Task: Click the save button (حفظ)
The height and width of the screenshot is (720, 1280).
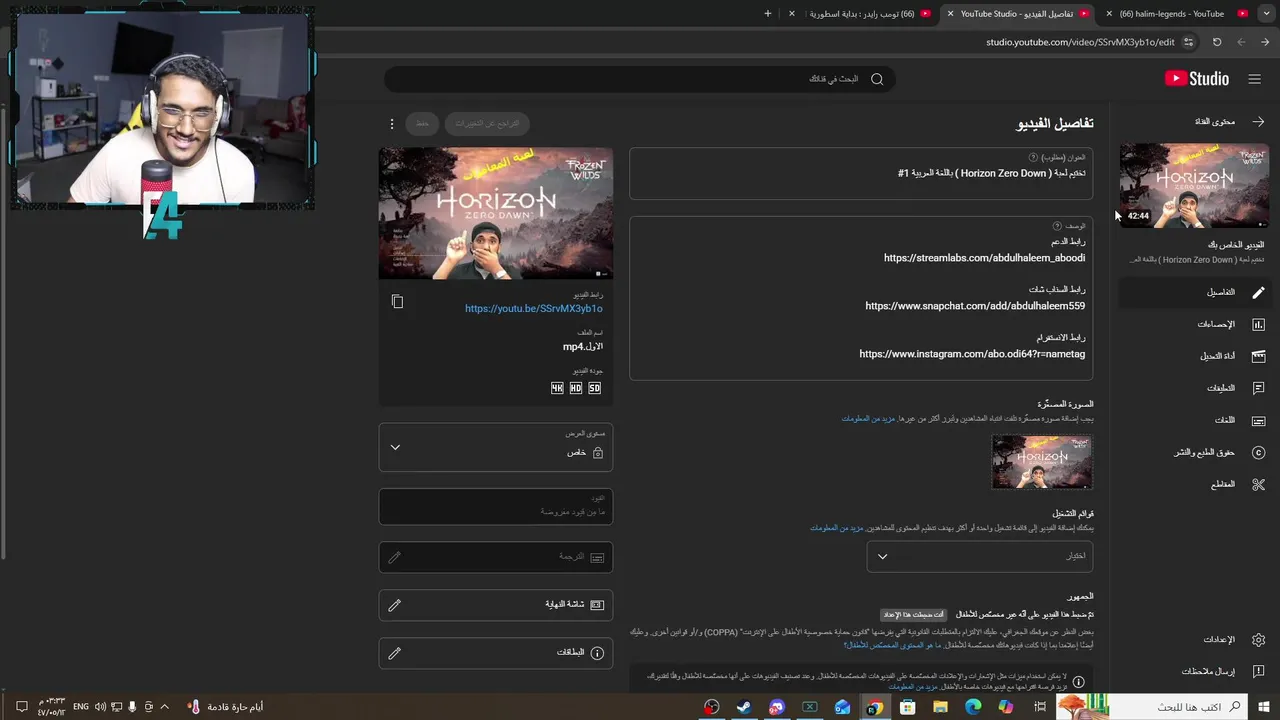Action: tap(422, 124)
